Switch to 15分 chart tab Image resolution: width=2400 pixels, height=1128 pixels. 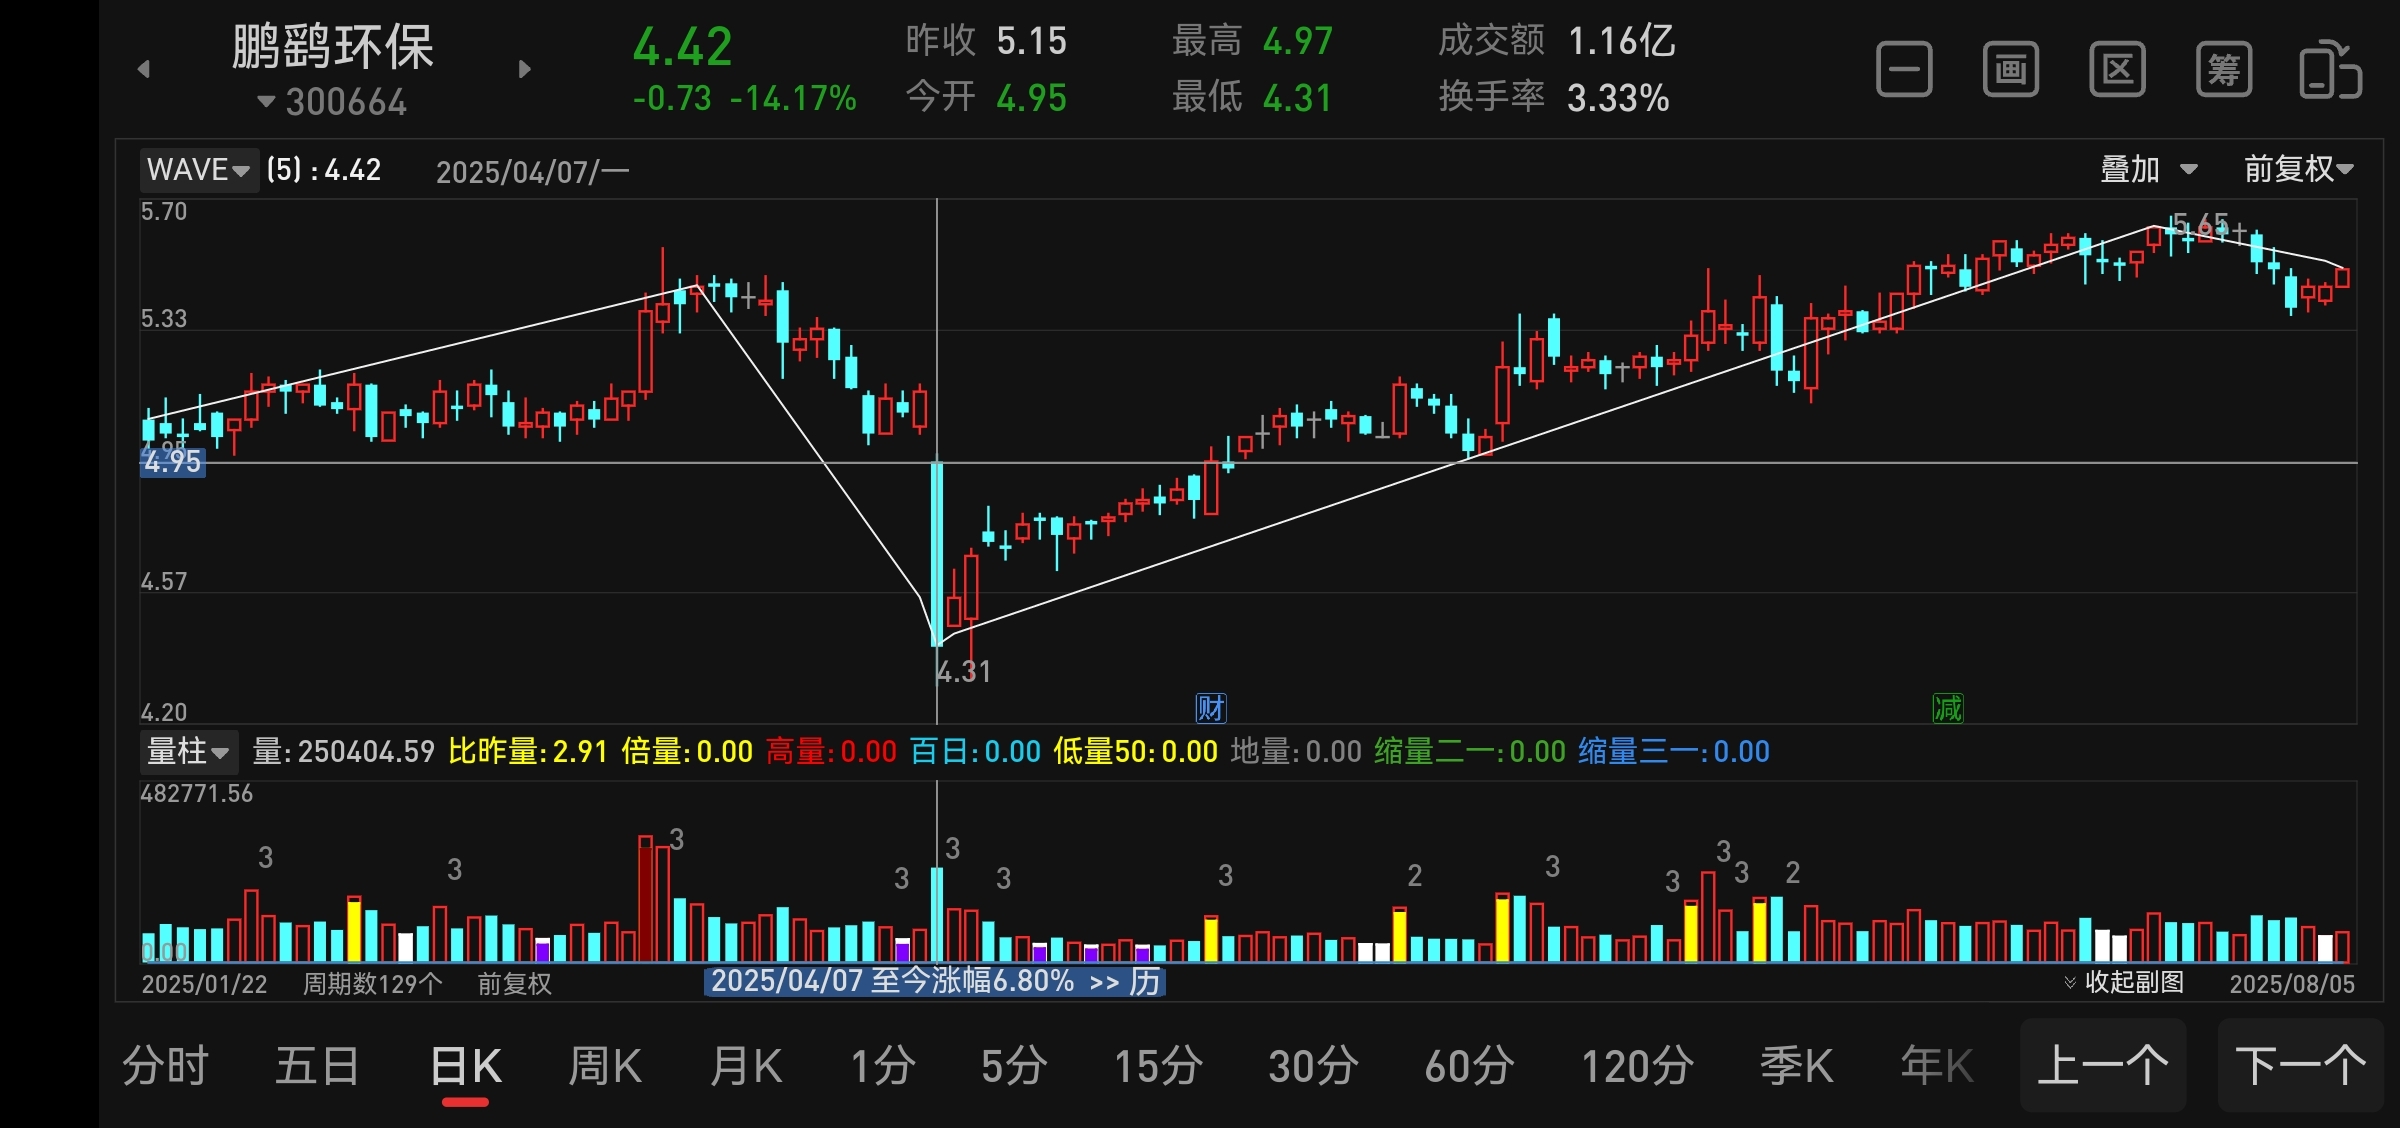(x=1159, y=1066)
